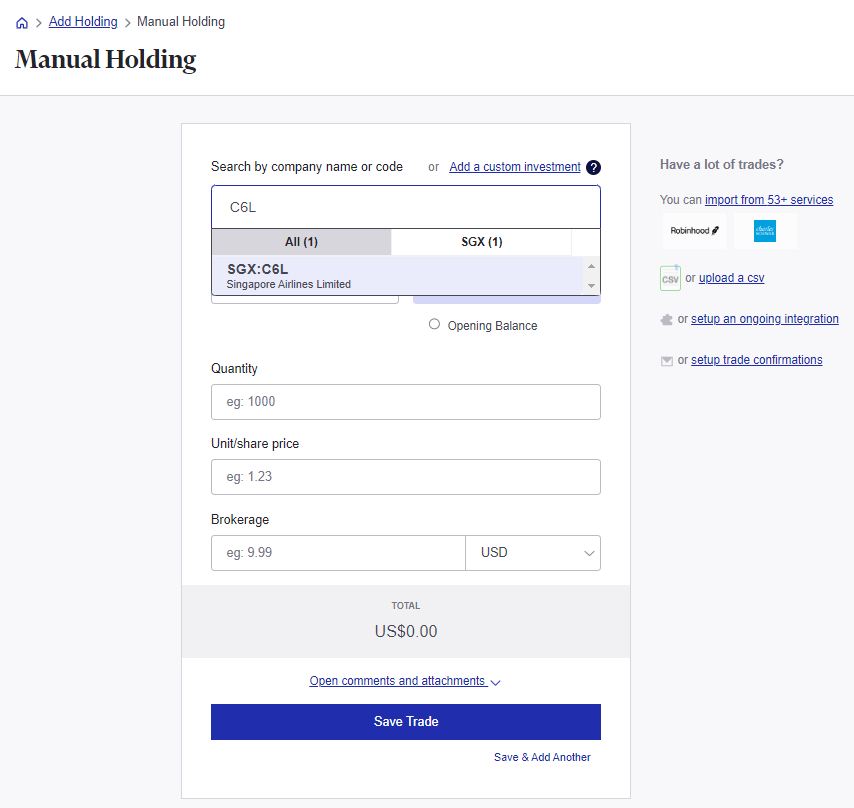Click Save & Add Another

[542, 757]
